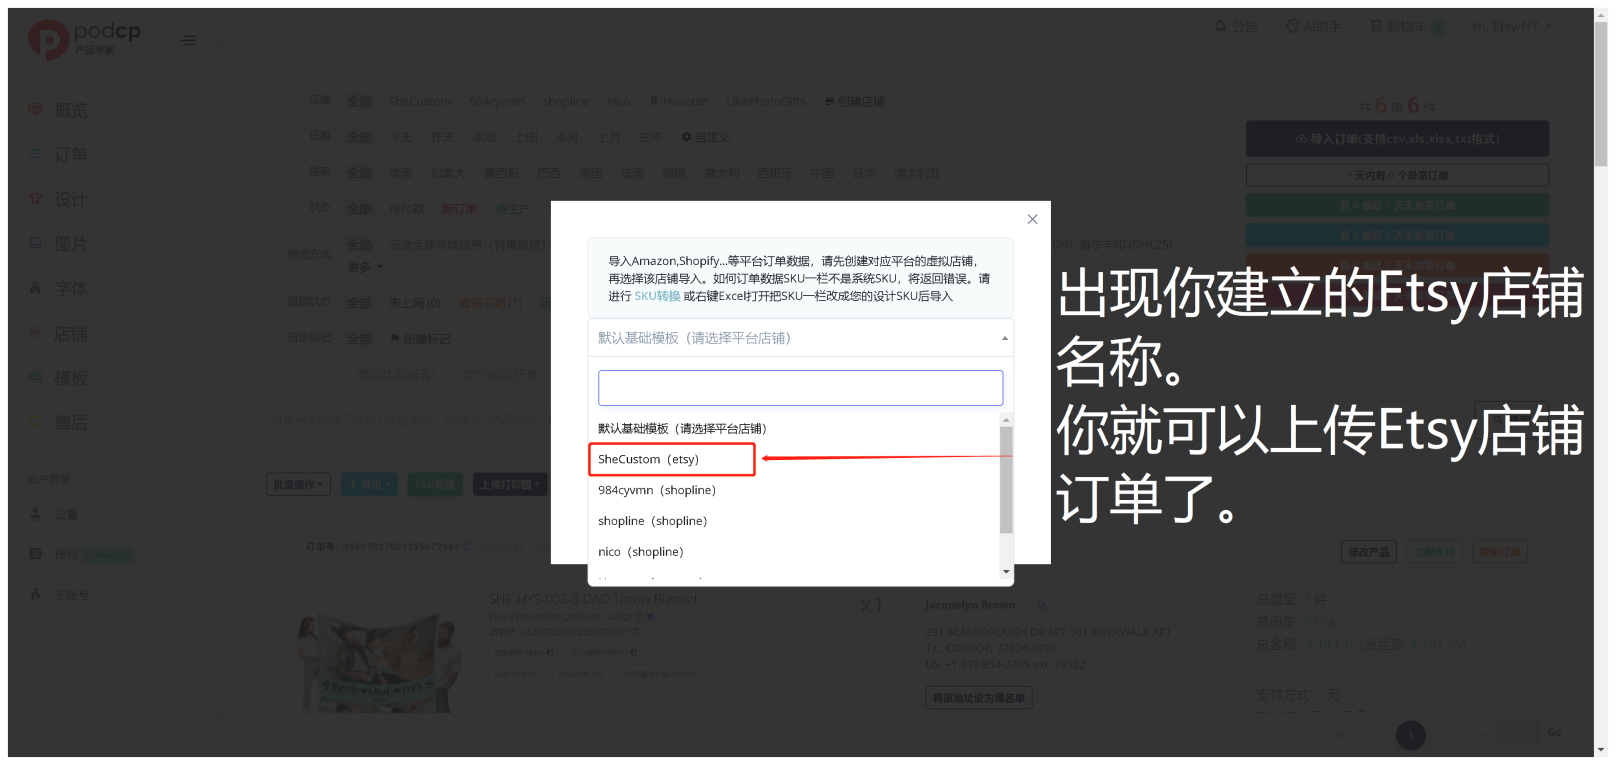This screenshot has width=1616, height=765.
Task: Open the AI助手 assistant
Action: [x=1314, y=26]
